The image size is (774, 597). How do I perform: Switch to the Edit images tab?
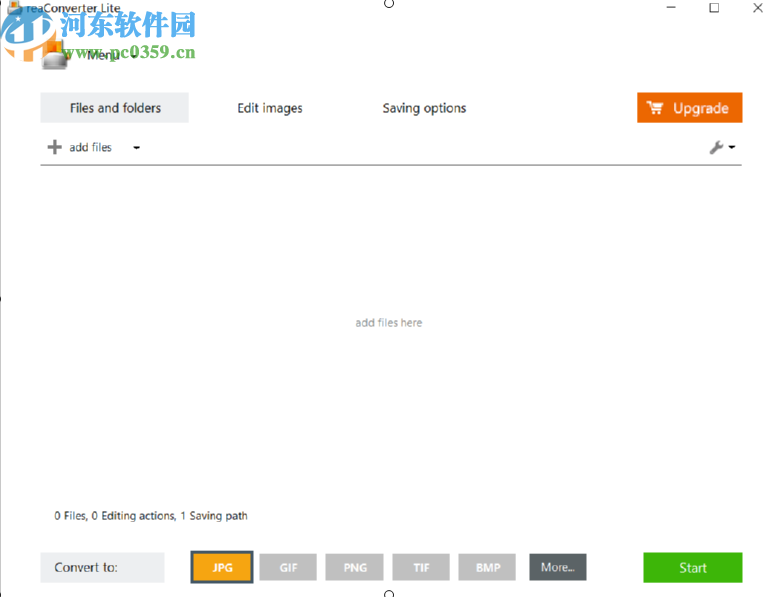(x=270, y=108)
